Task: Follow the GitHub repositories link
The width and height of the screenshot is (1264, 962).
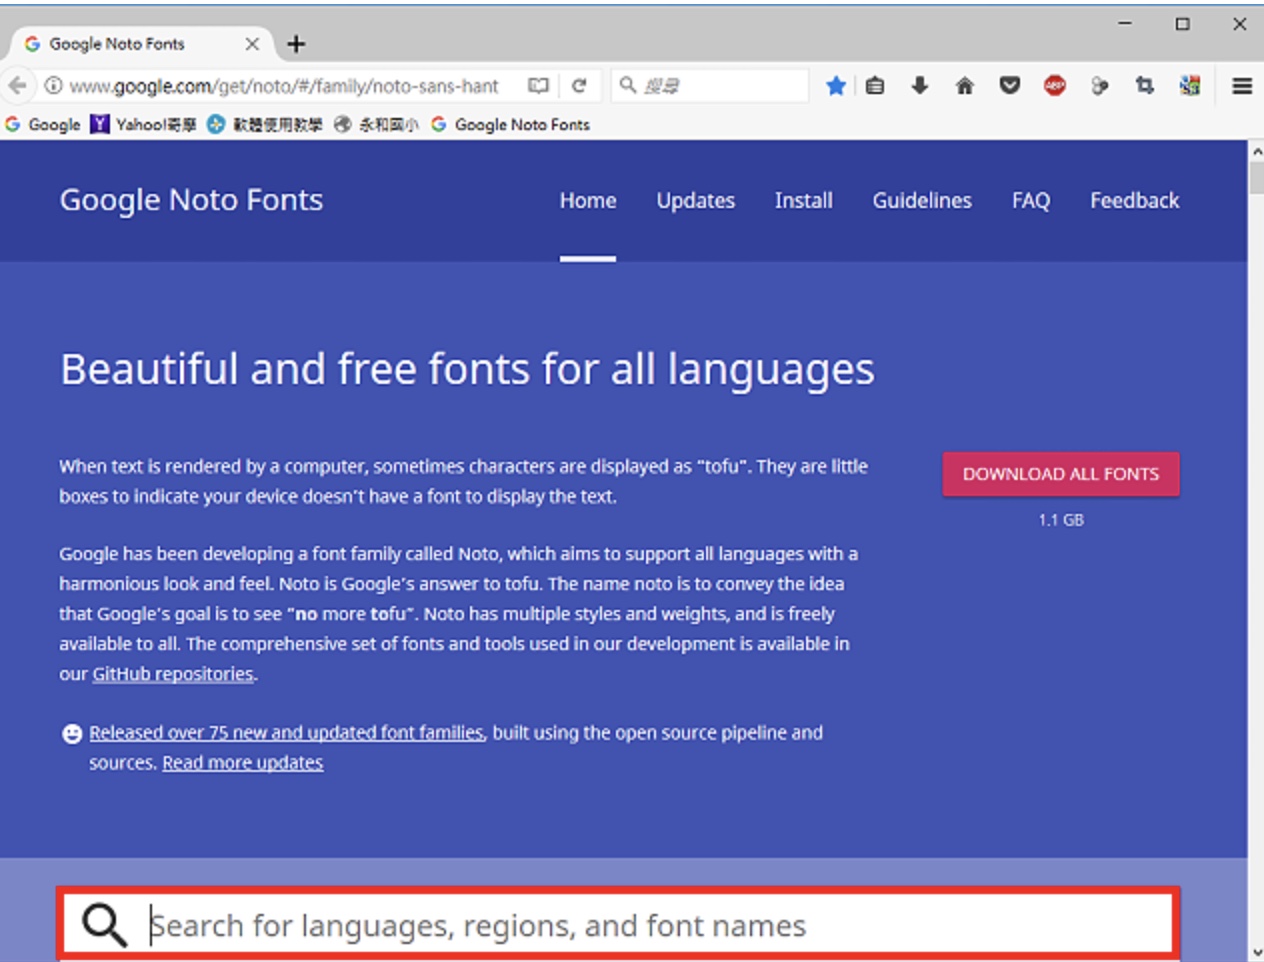Action: [173, 674]
